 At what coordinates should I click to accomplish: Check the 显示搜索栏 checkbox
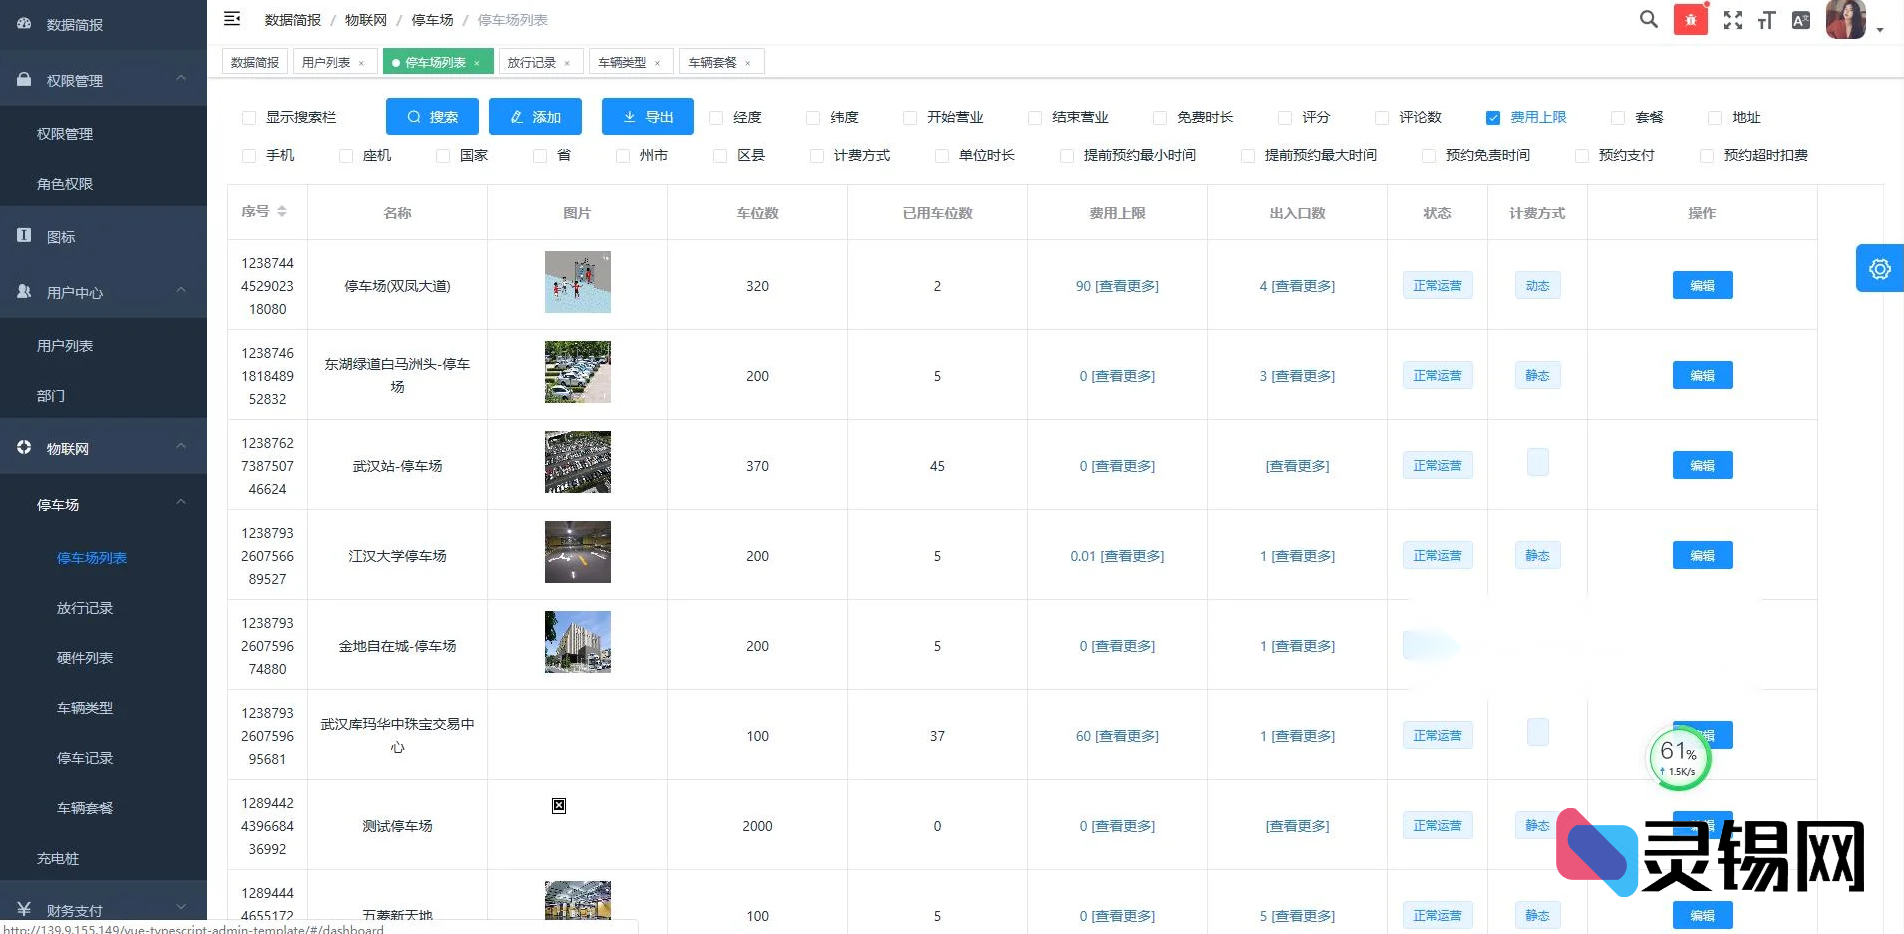(248, 117)
